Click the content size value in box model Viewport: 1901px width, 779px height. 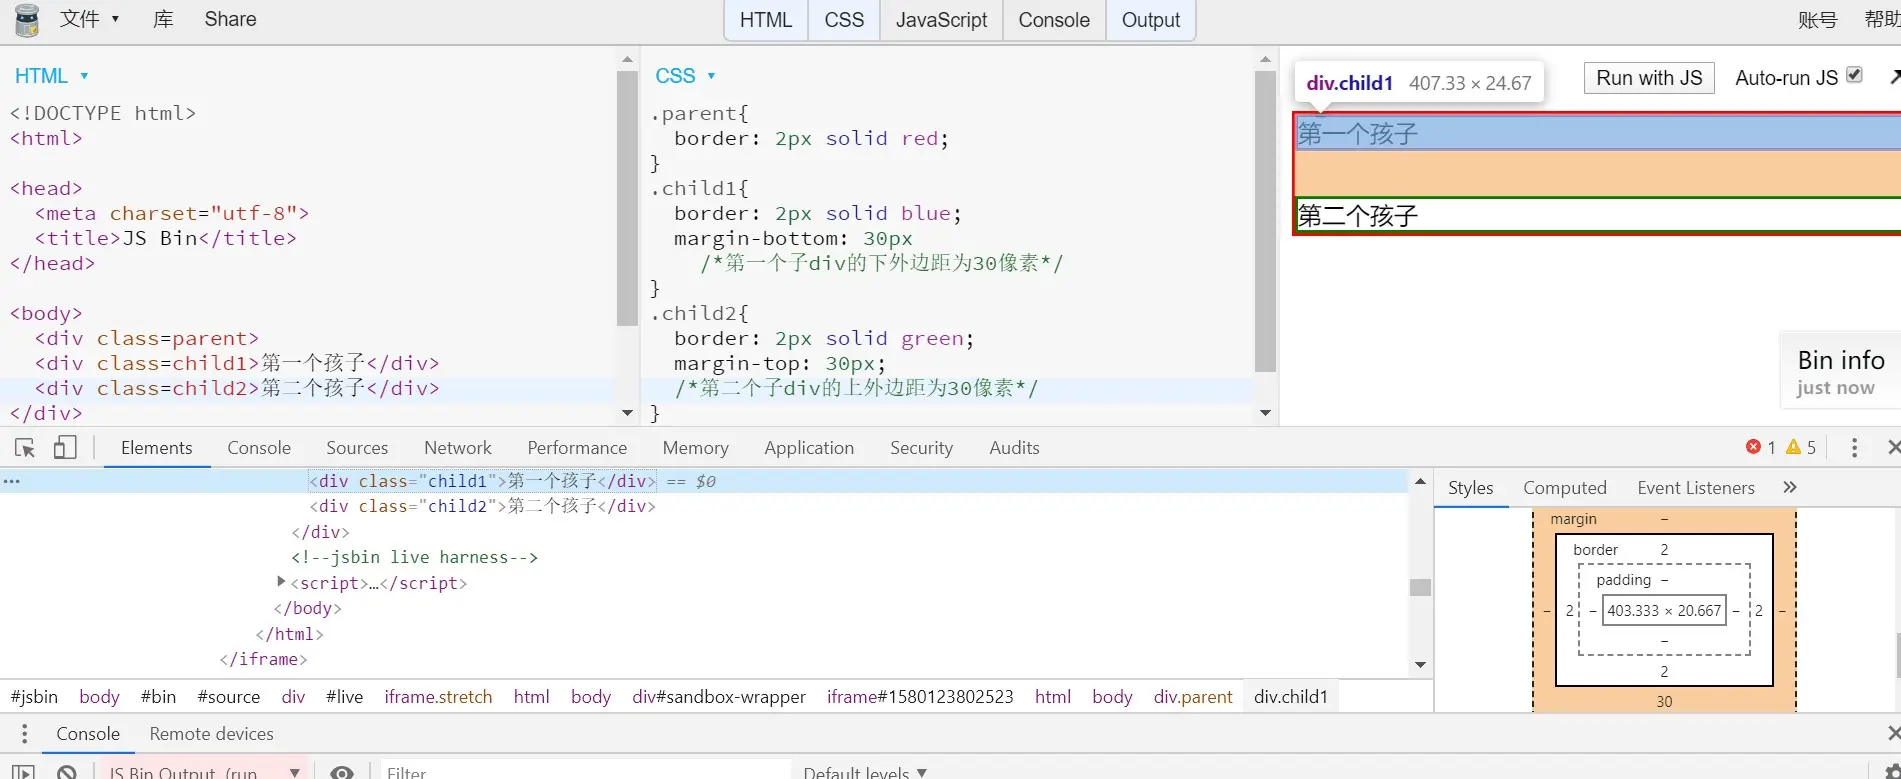(x=1664, y=611)
